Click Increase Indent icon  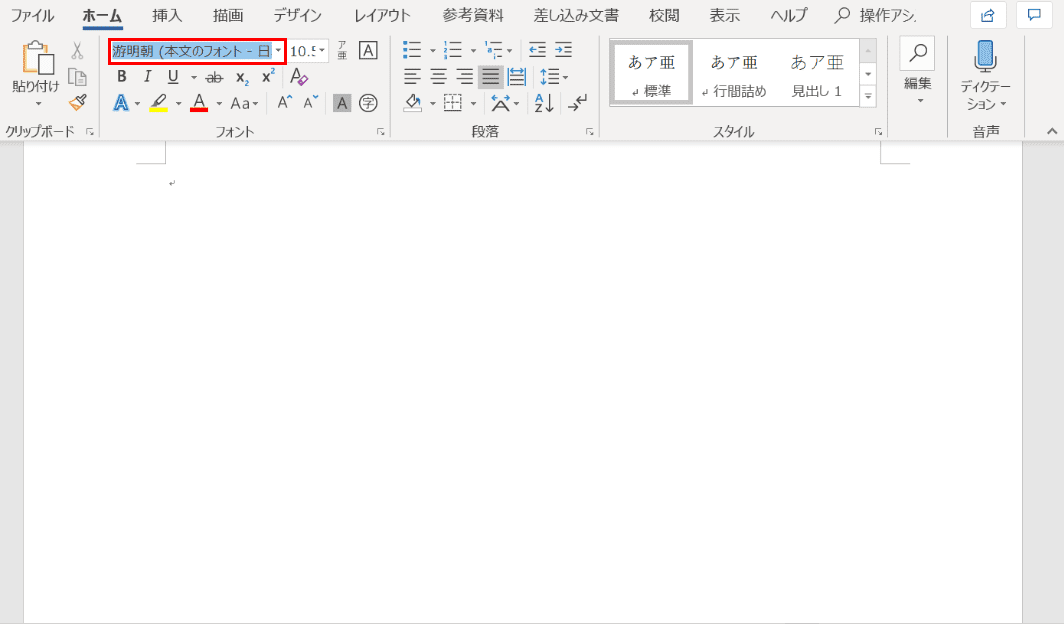(x=563, y=50)
